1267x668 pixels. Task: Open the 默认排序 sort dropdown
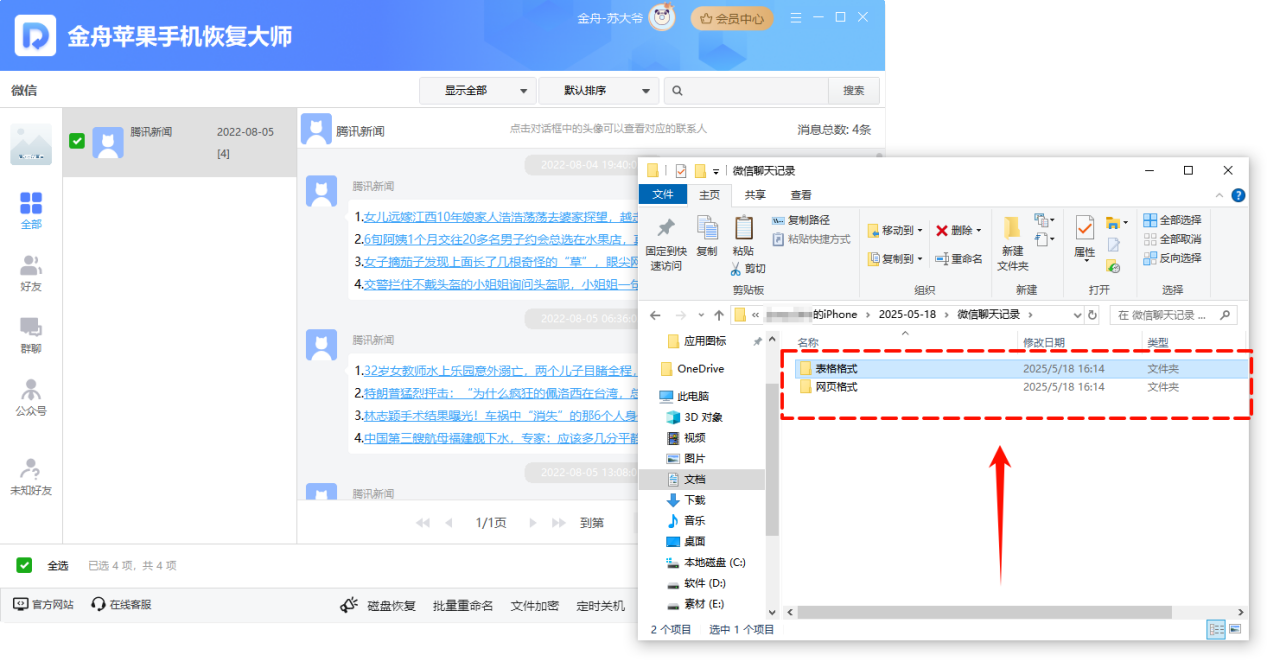[x=599, y=91]
